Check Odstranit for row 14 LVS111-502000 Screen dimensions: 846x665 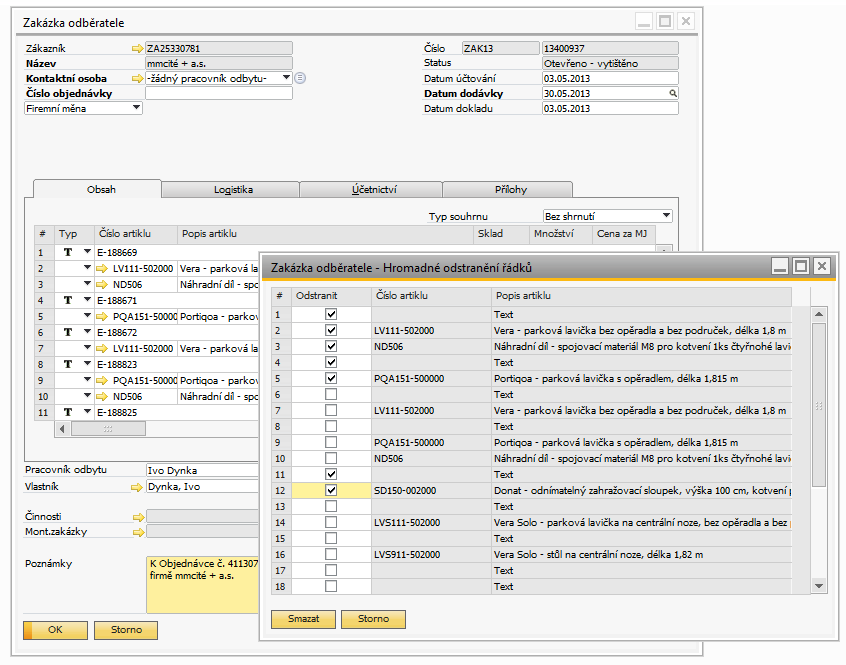pos(331,522)
